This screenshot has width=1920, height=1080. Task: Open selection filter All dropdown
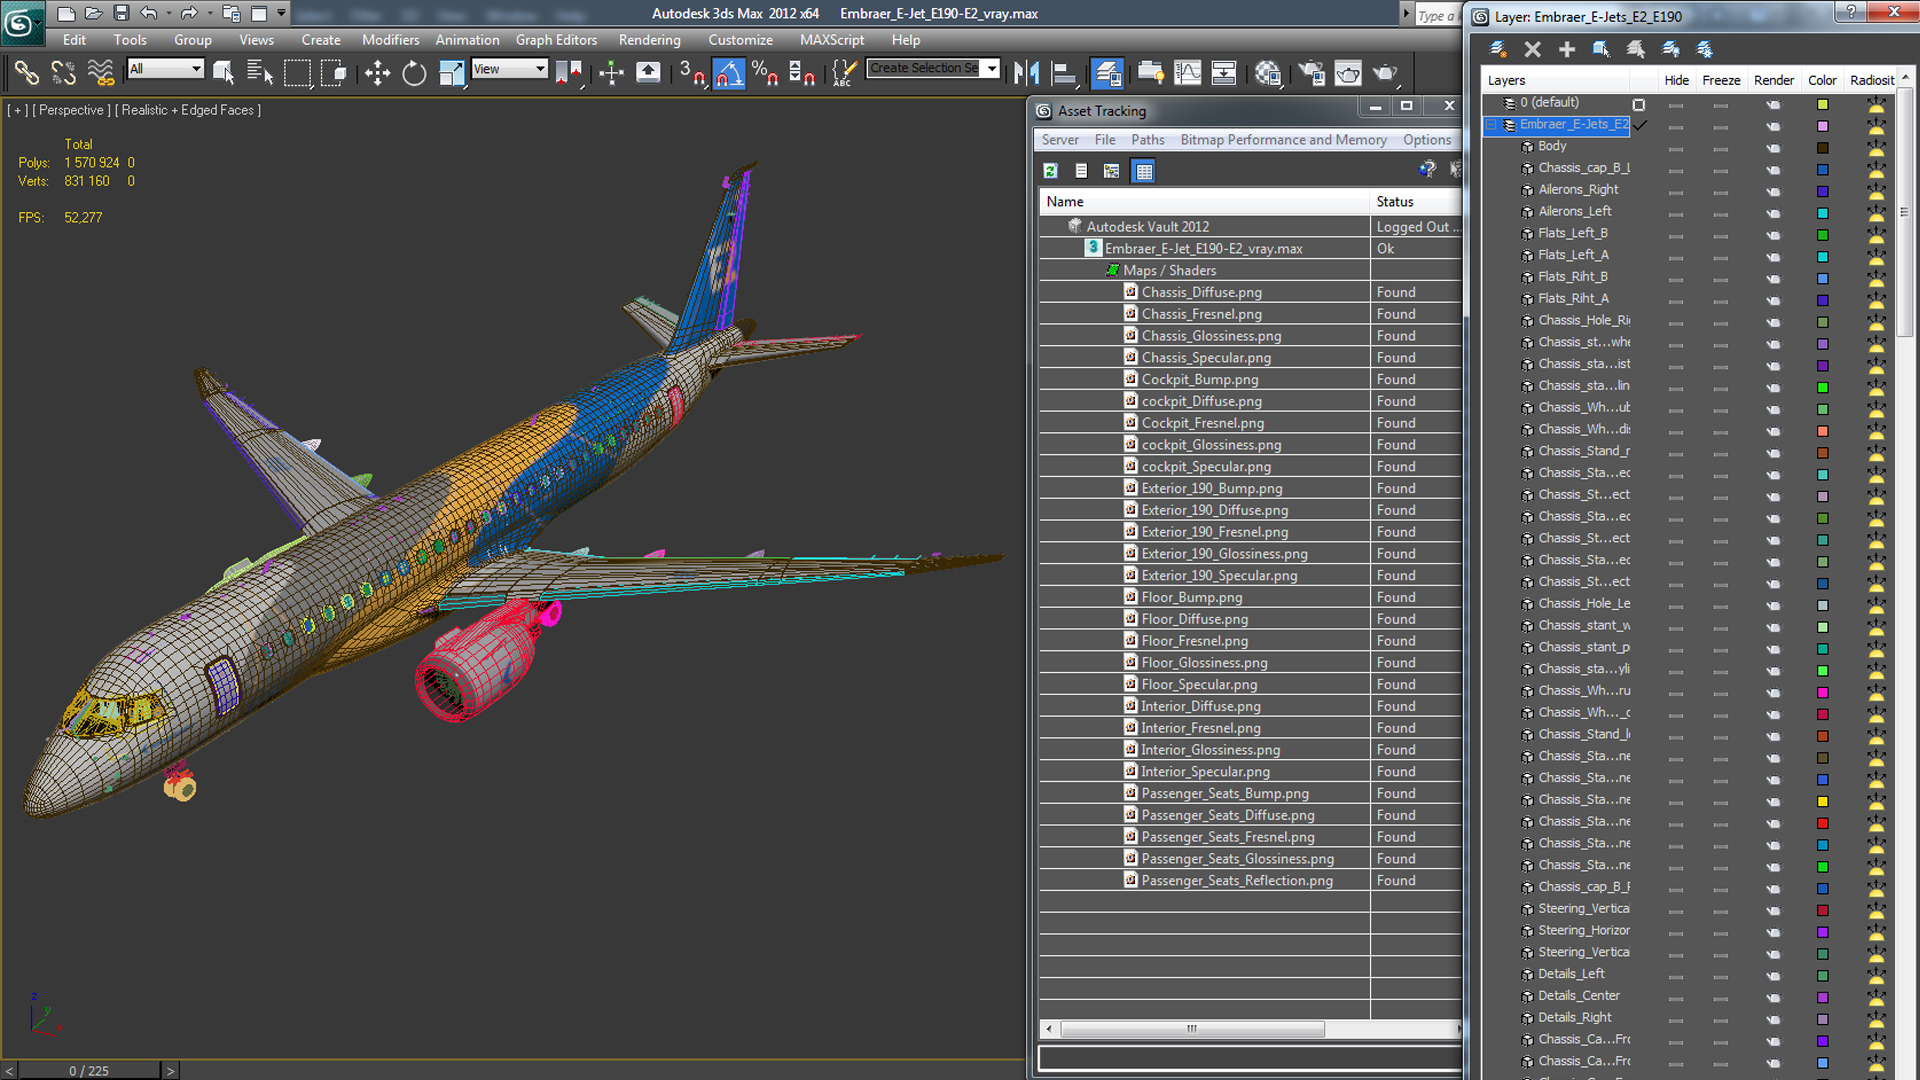click(x=165, y=68)
